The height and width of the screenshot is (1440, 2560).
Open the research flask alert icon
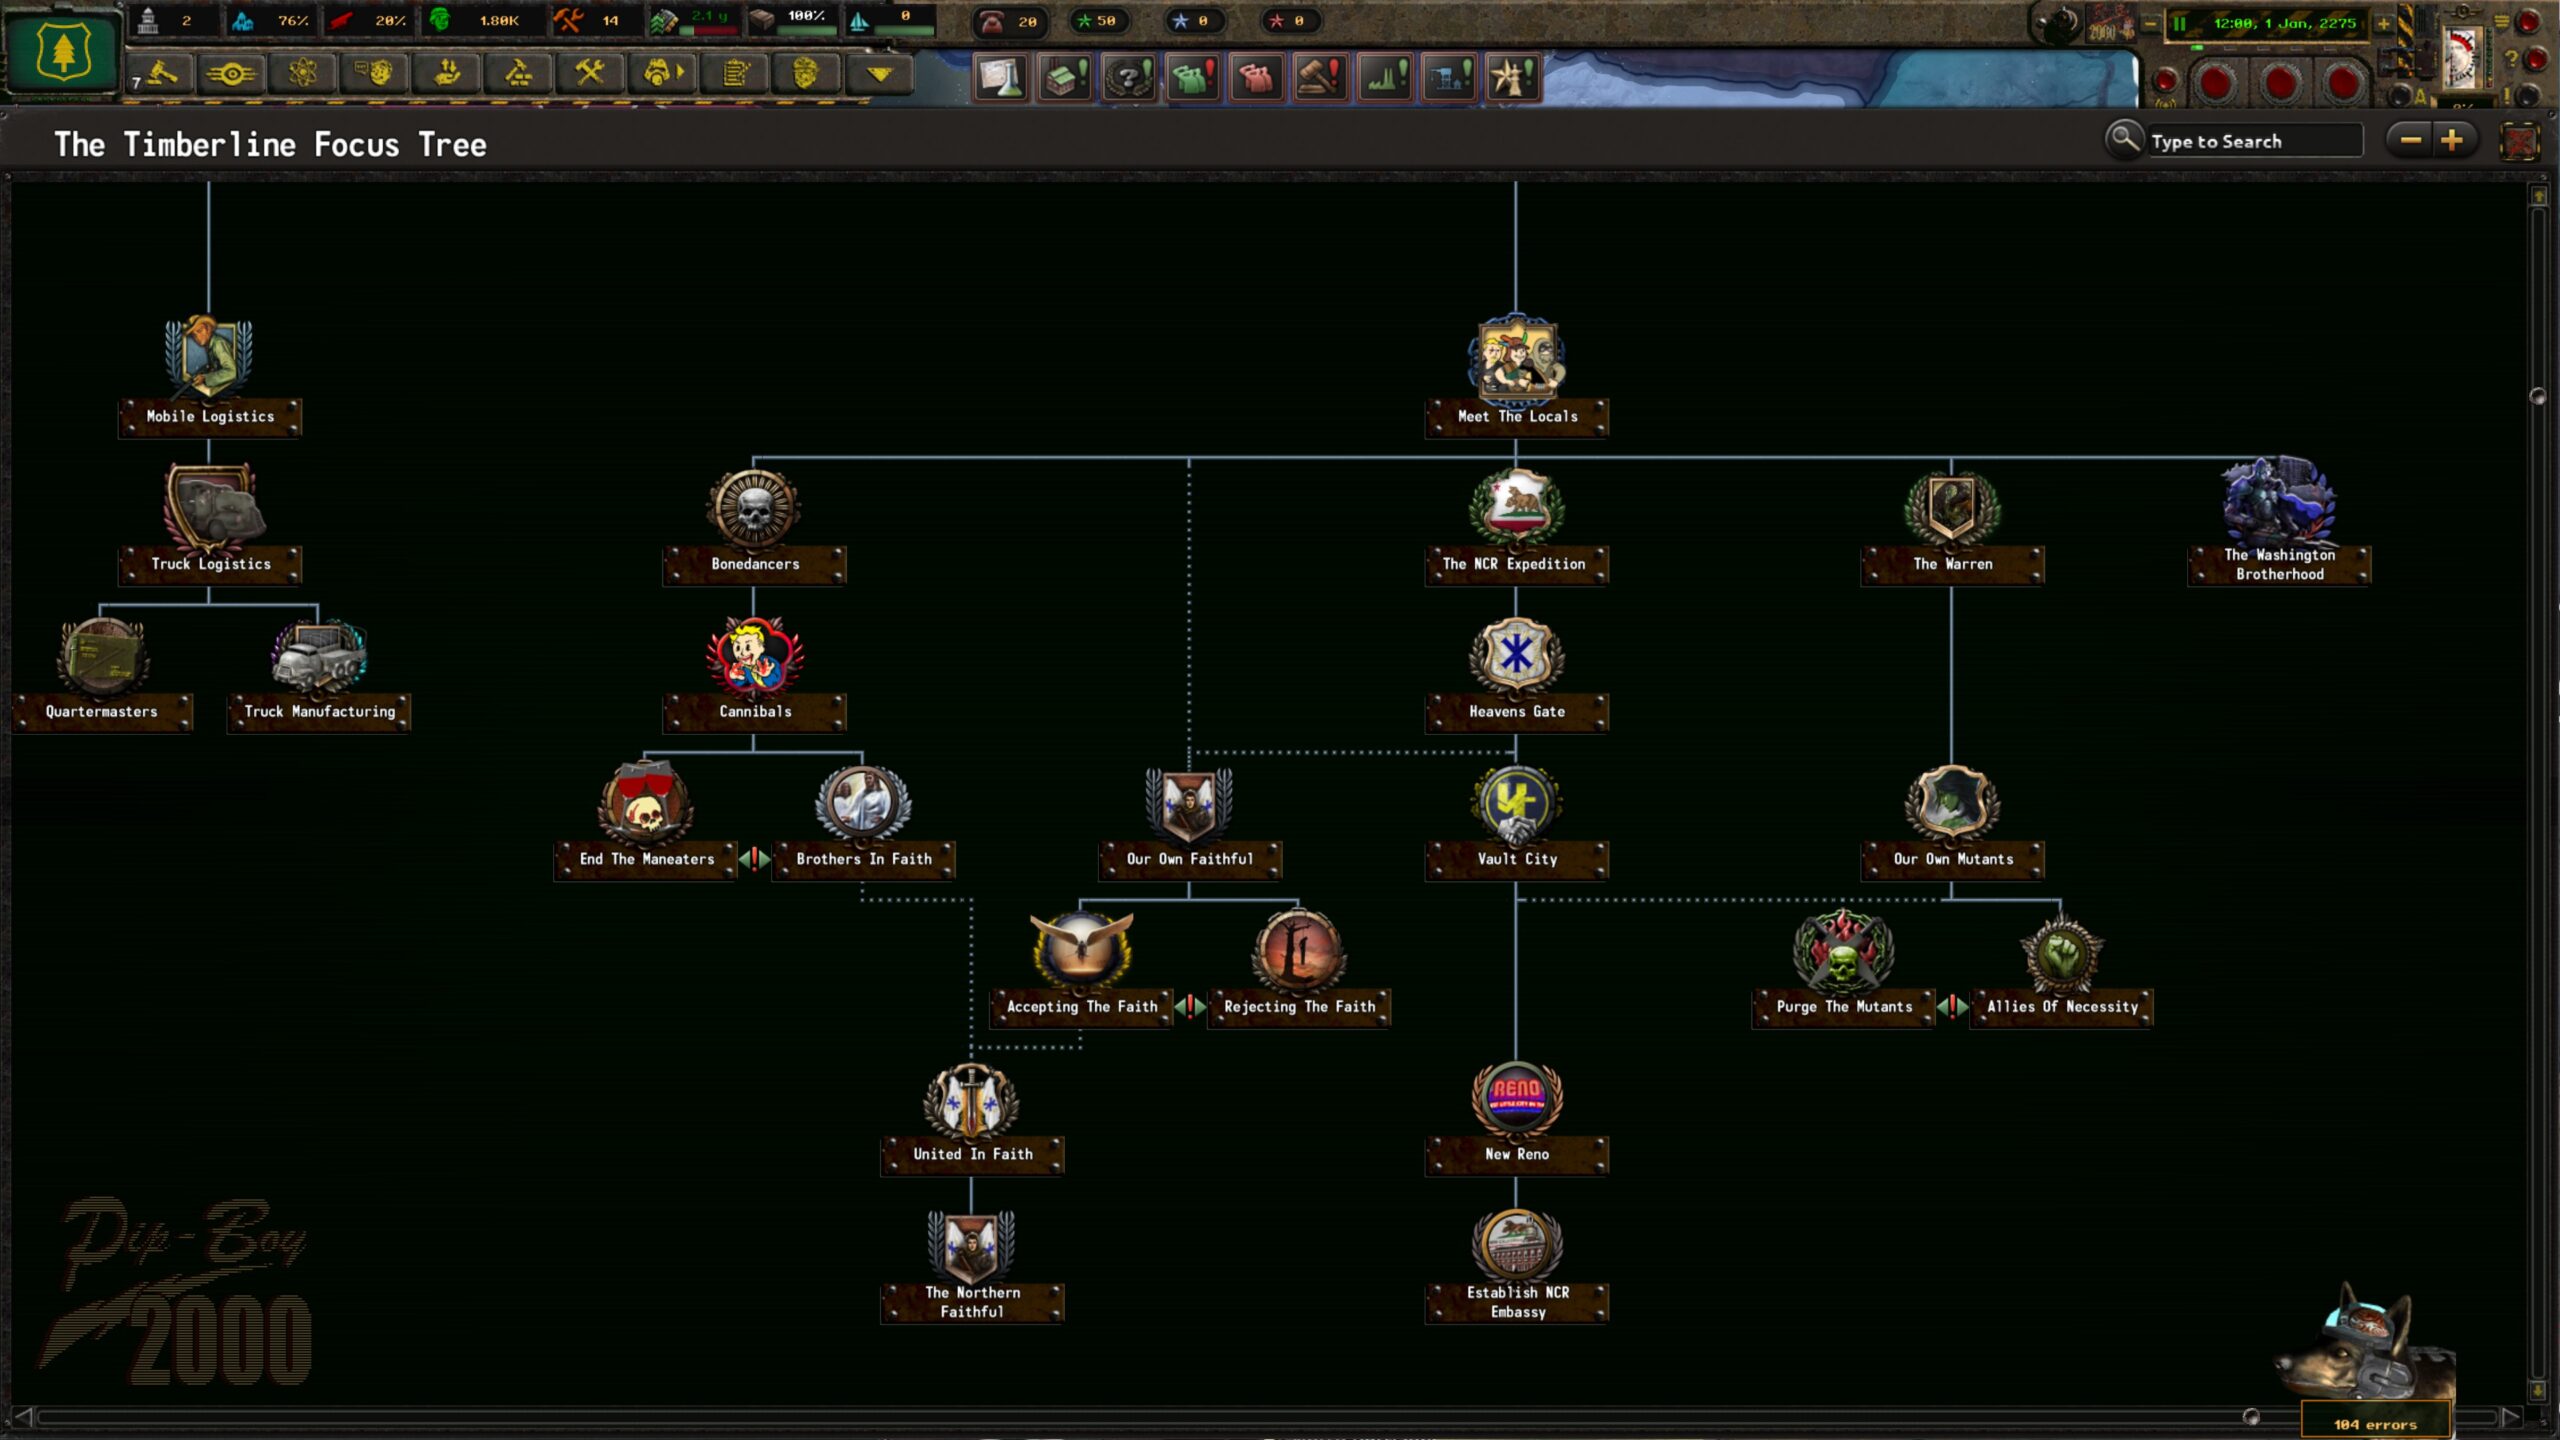pos(1001,76)
